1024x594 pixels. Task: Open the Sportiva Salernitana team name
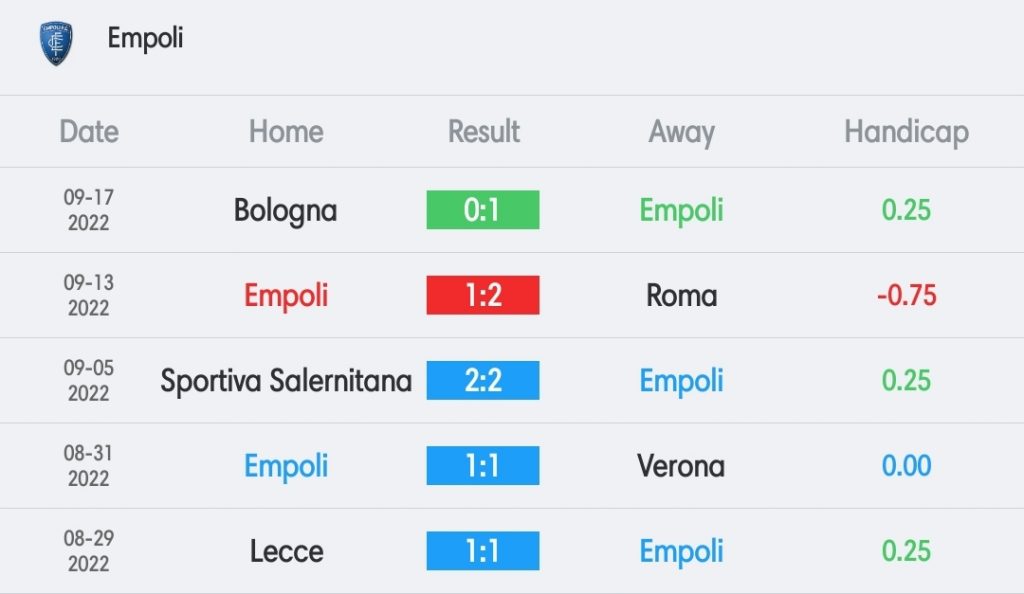pos(286,381)
